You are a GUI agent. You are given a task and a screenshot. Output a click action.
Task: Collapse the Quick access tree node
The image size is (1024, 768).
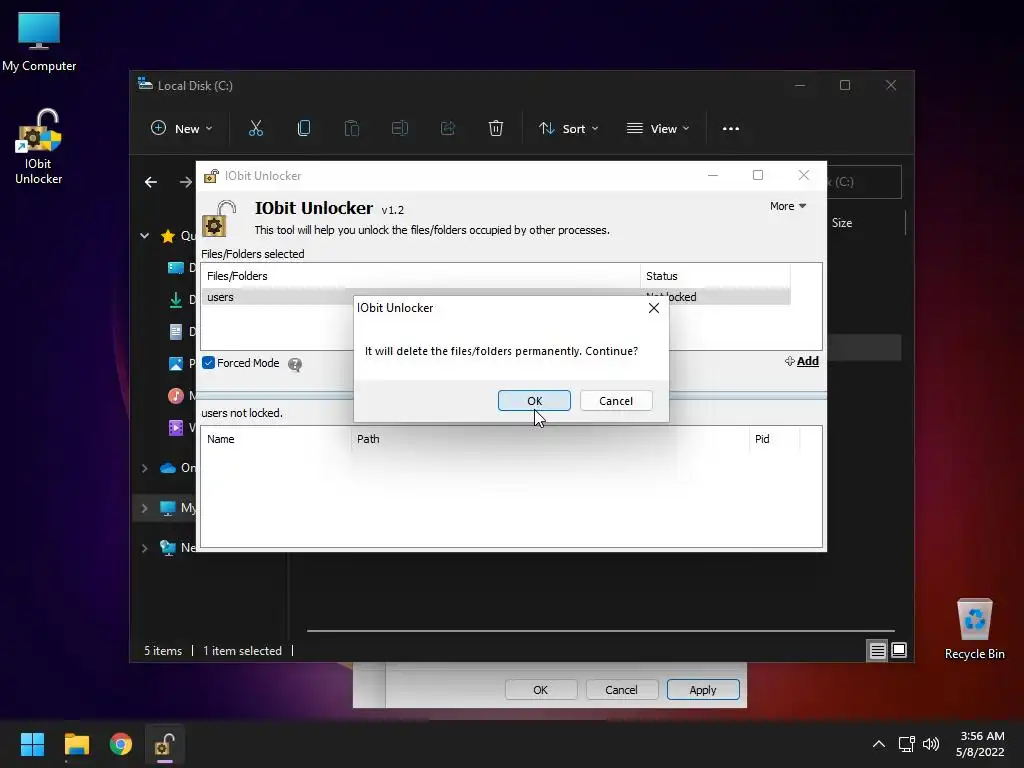[144, 236]
